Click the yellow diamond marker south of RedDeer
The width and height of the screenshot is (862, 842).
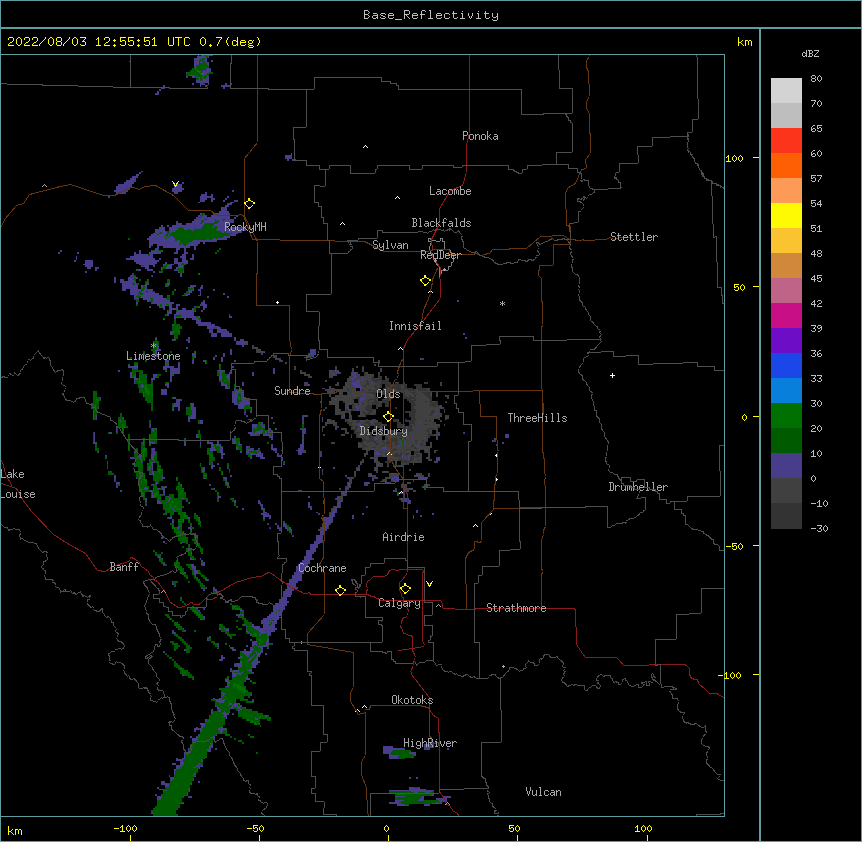tap(426, 280)
